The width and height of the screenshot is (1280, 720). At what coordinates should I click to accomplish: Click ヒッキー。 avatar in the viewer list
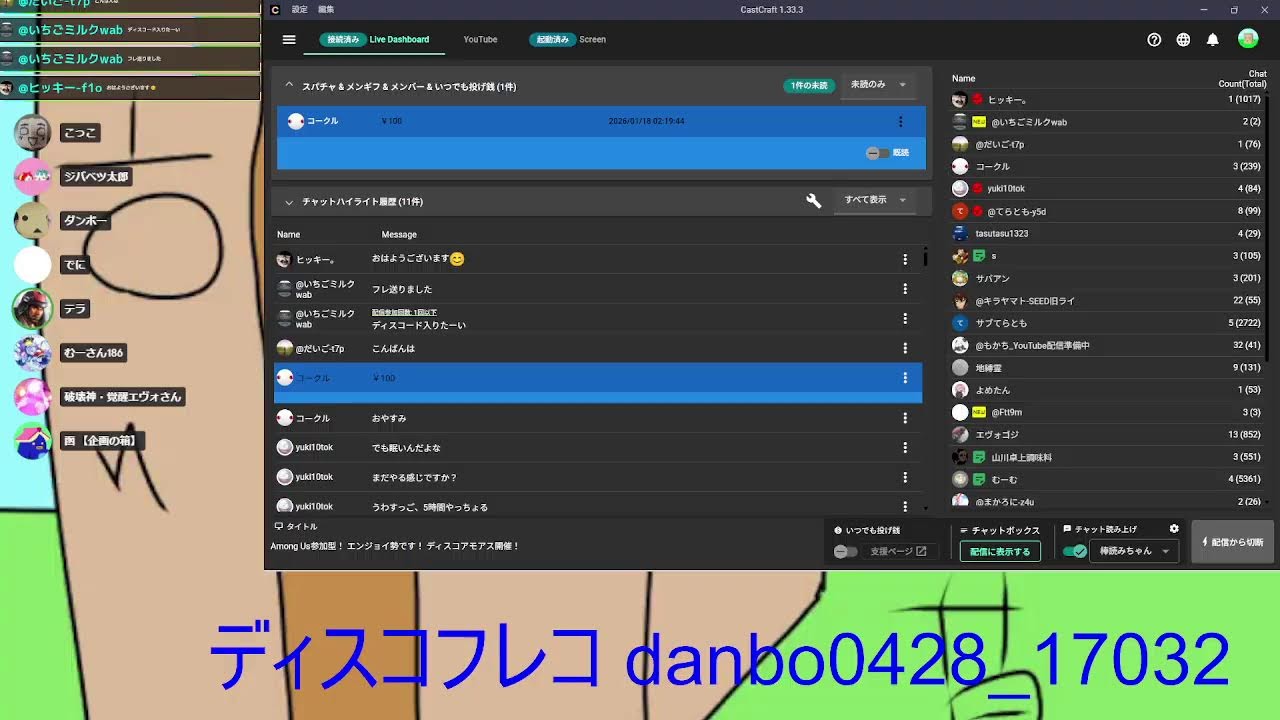point(960,100)
